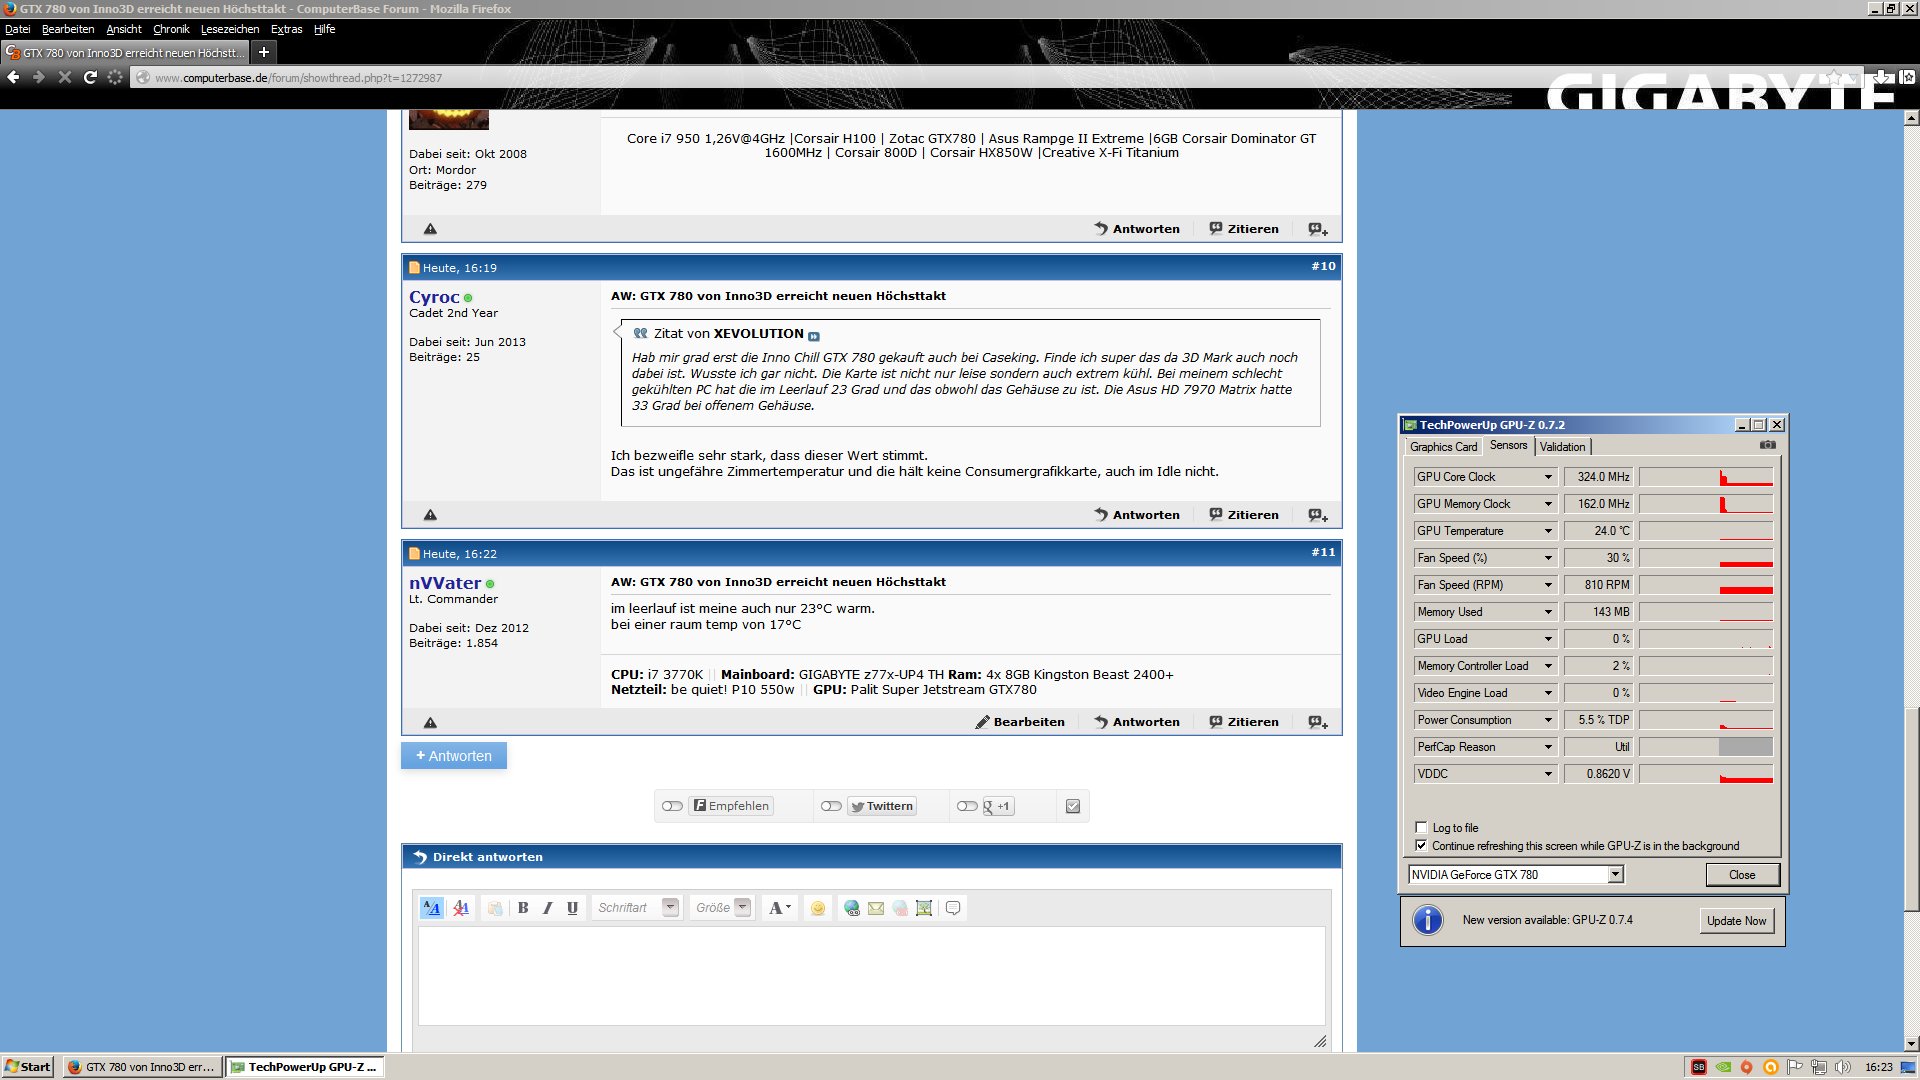Open the Größe font size dropdown

tap(722, 908)
